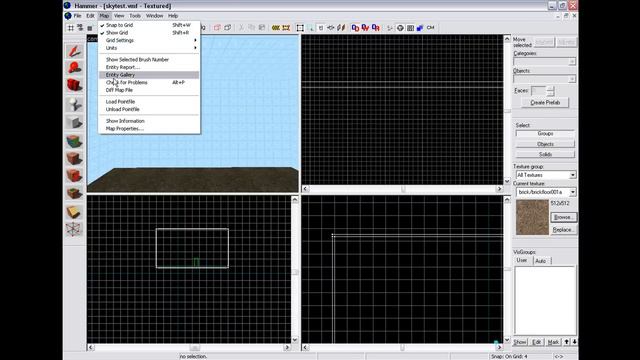Click the Browse... texture button

563,217
